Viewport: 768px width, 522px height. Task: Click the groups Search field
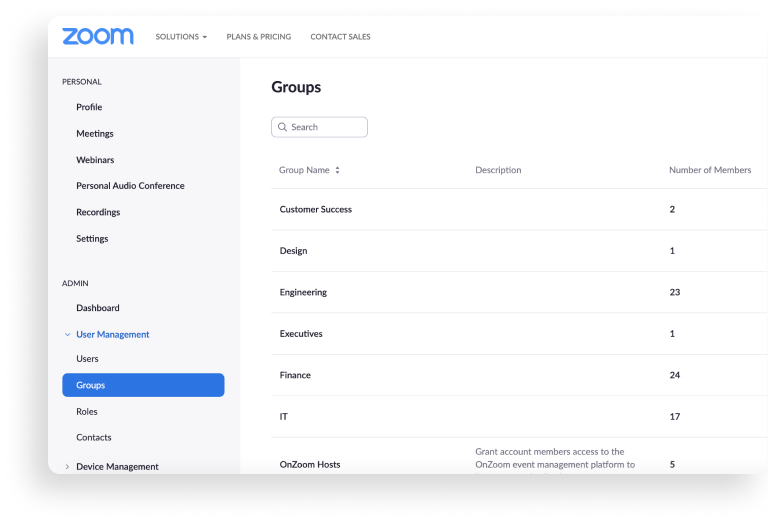pyautogui.click(x=319, y=127)
